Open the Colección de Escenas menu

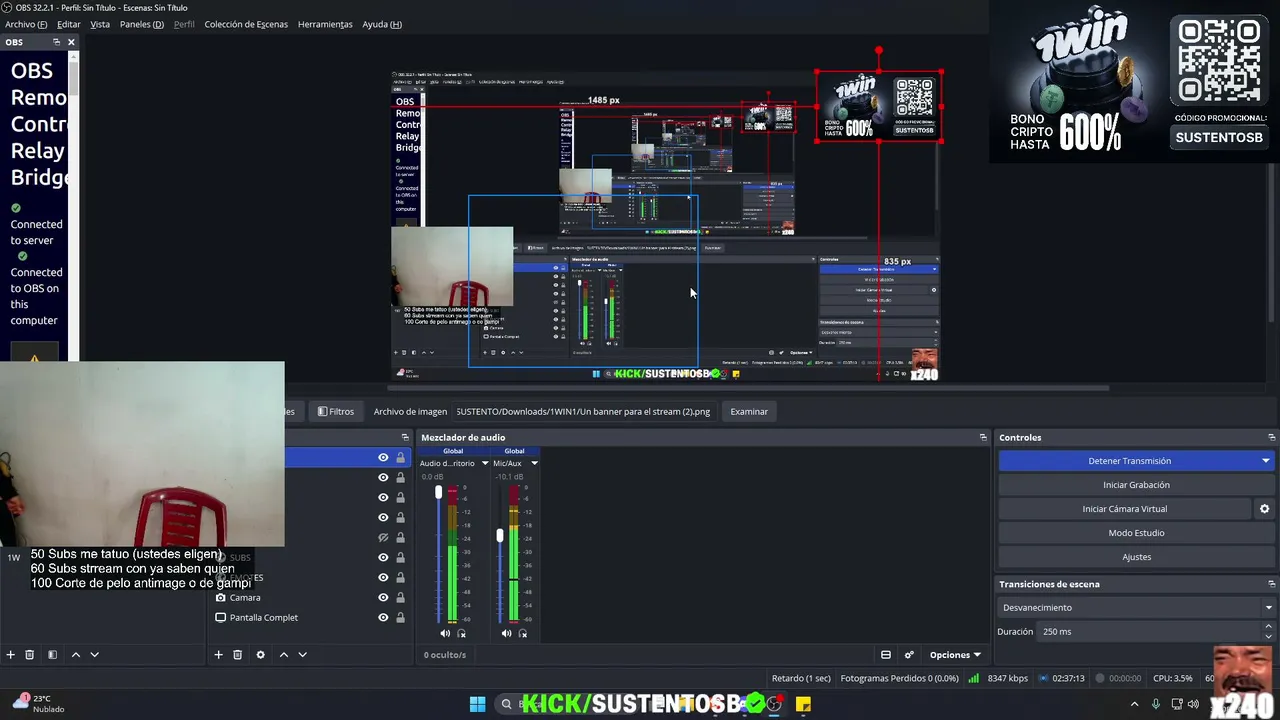tap(246, 24)
